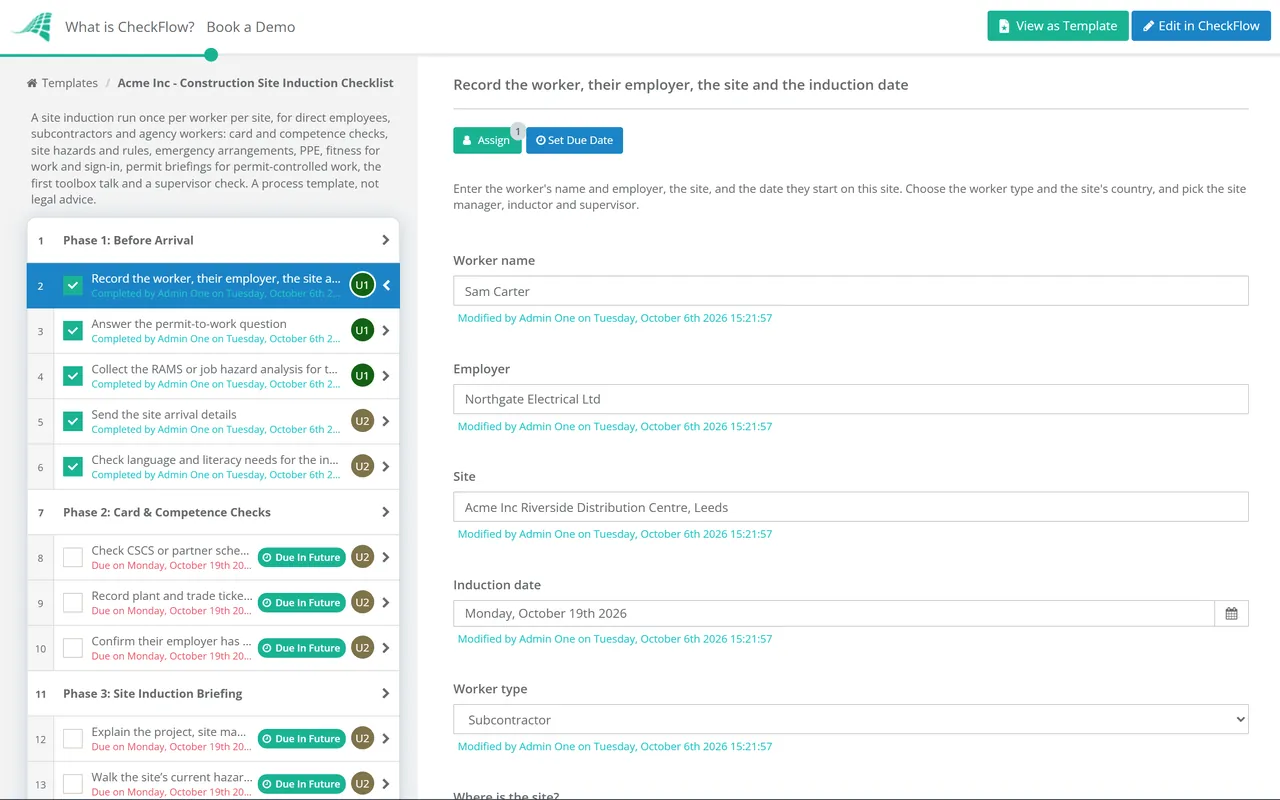Click View as Template button
The width and height of the screenshot is (1280, 800).
click(1058, 26)
